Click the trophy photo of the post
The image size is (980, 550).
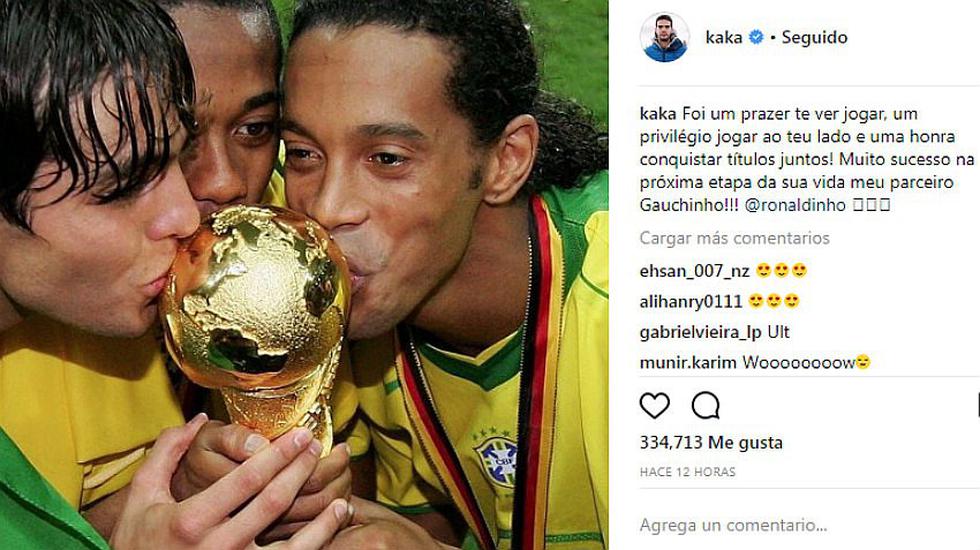[x=304, y=275]
